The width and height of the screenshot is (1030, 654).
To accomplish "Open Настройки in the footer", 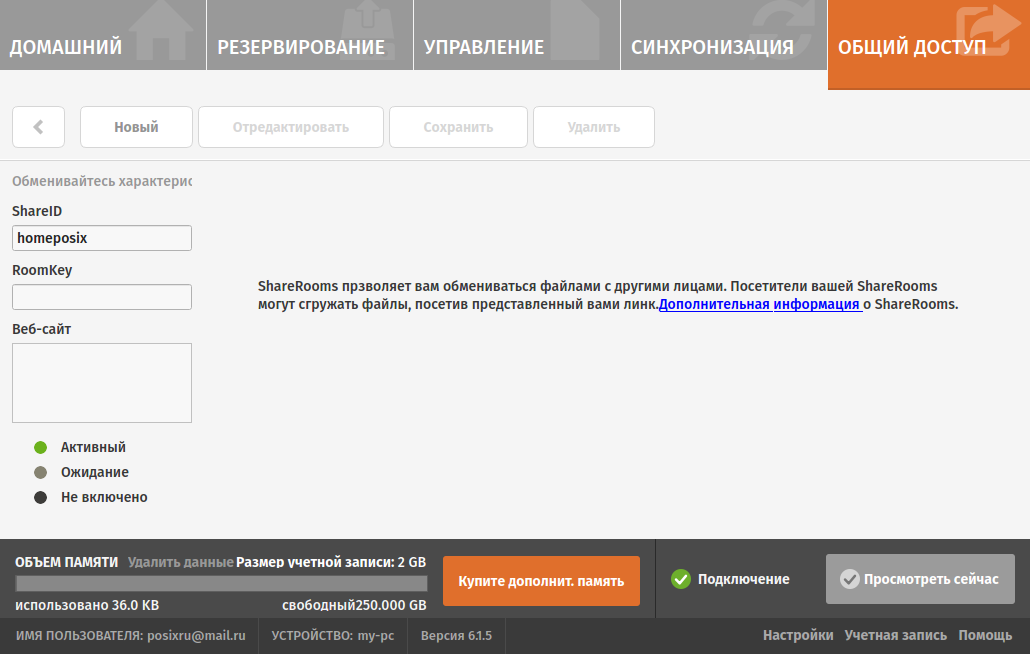I will (798, 635).
